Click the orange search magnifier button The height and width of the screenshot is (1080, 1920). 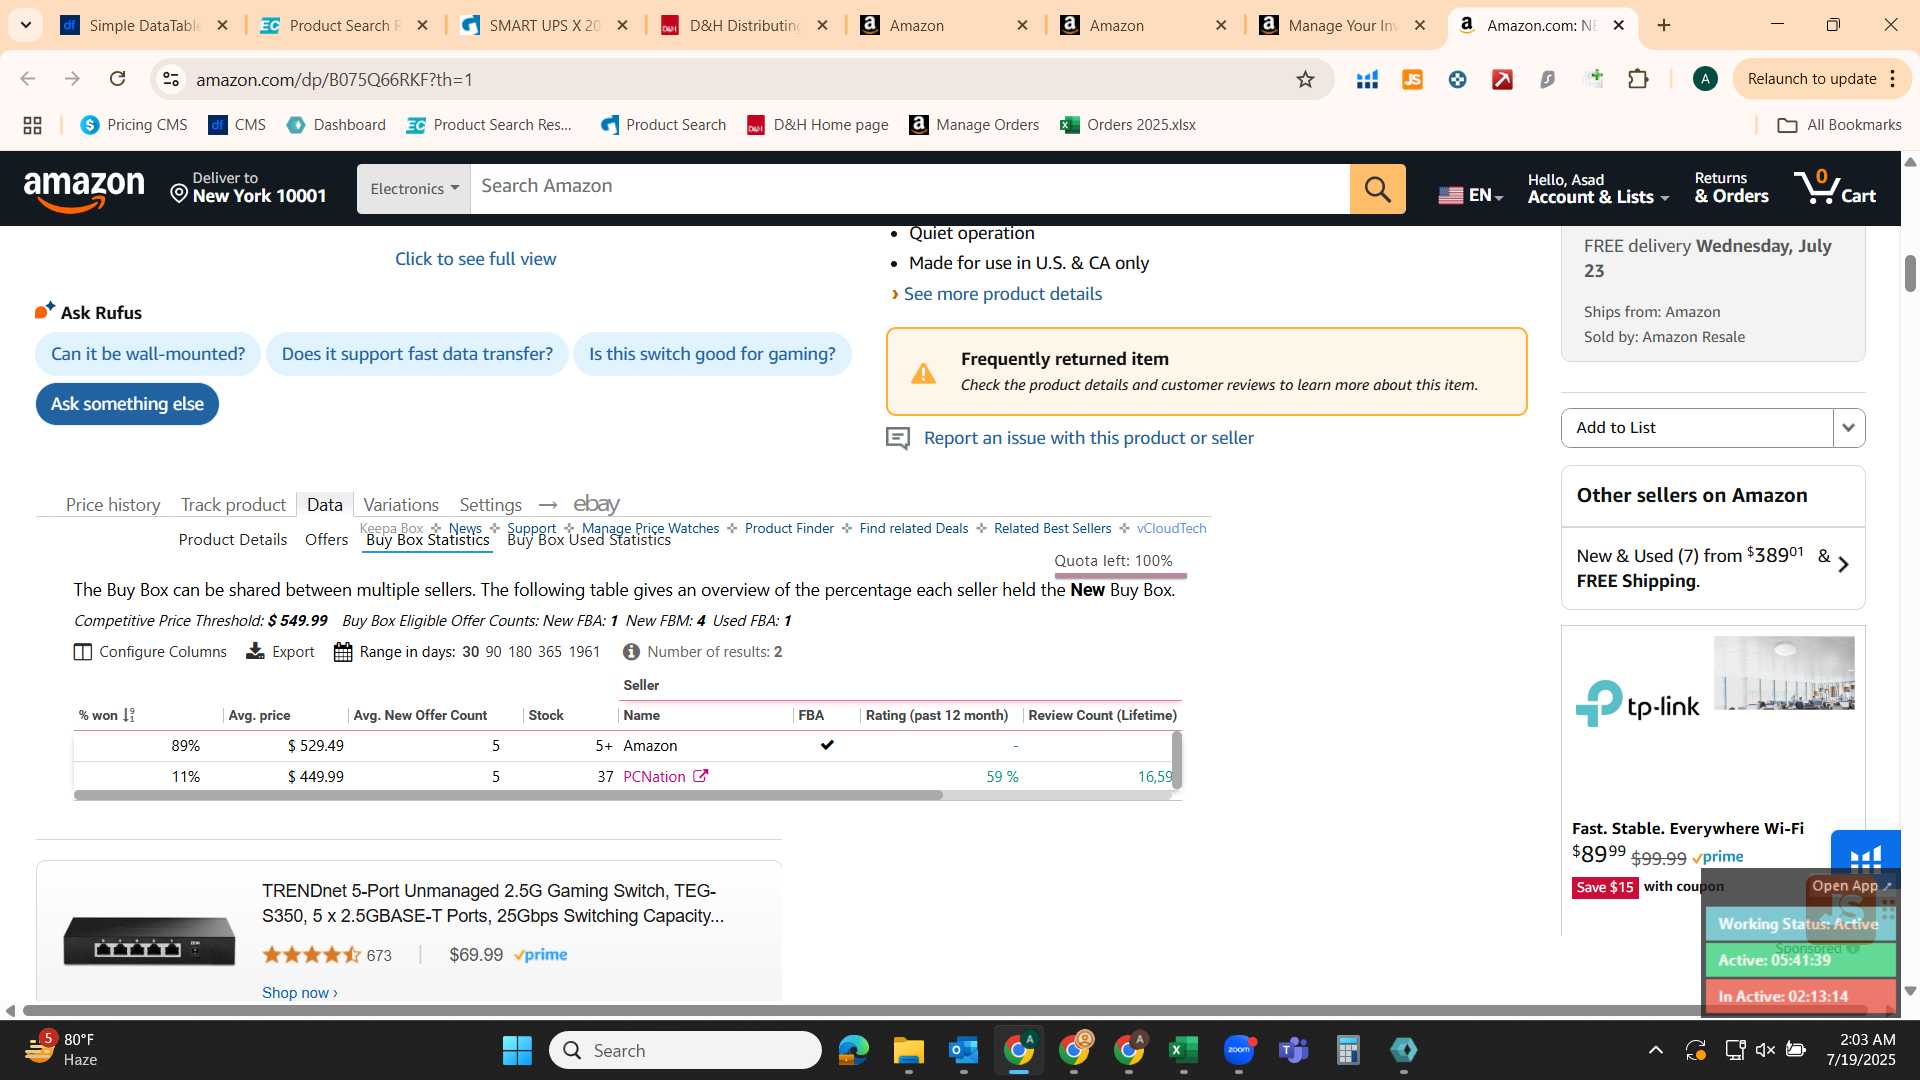pyautogui.click(x=1377, y=189)
